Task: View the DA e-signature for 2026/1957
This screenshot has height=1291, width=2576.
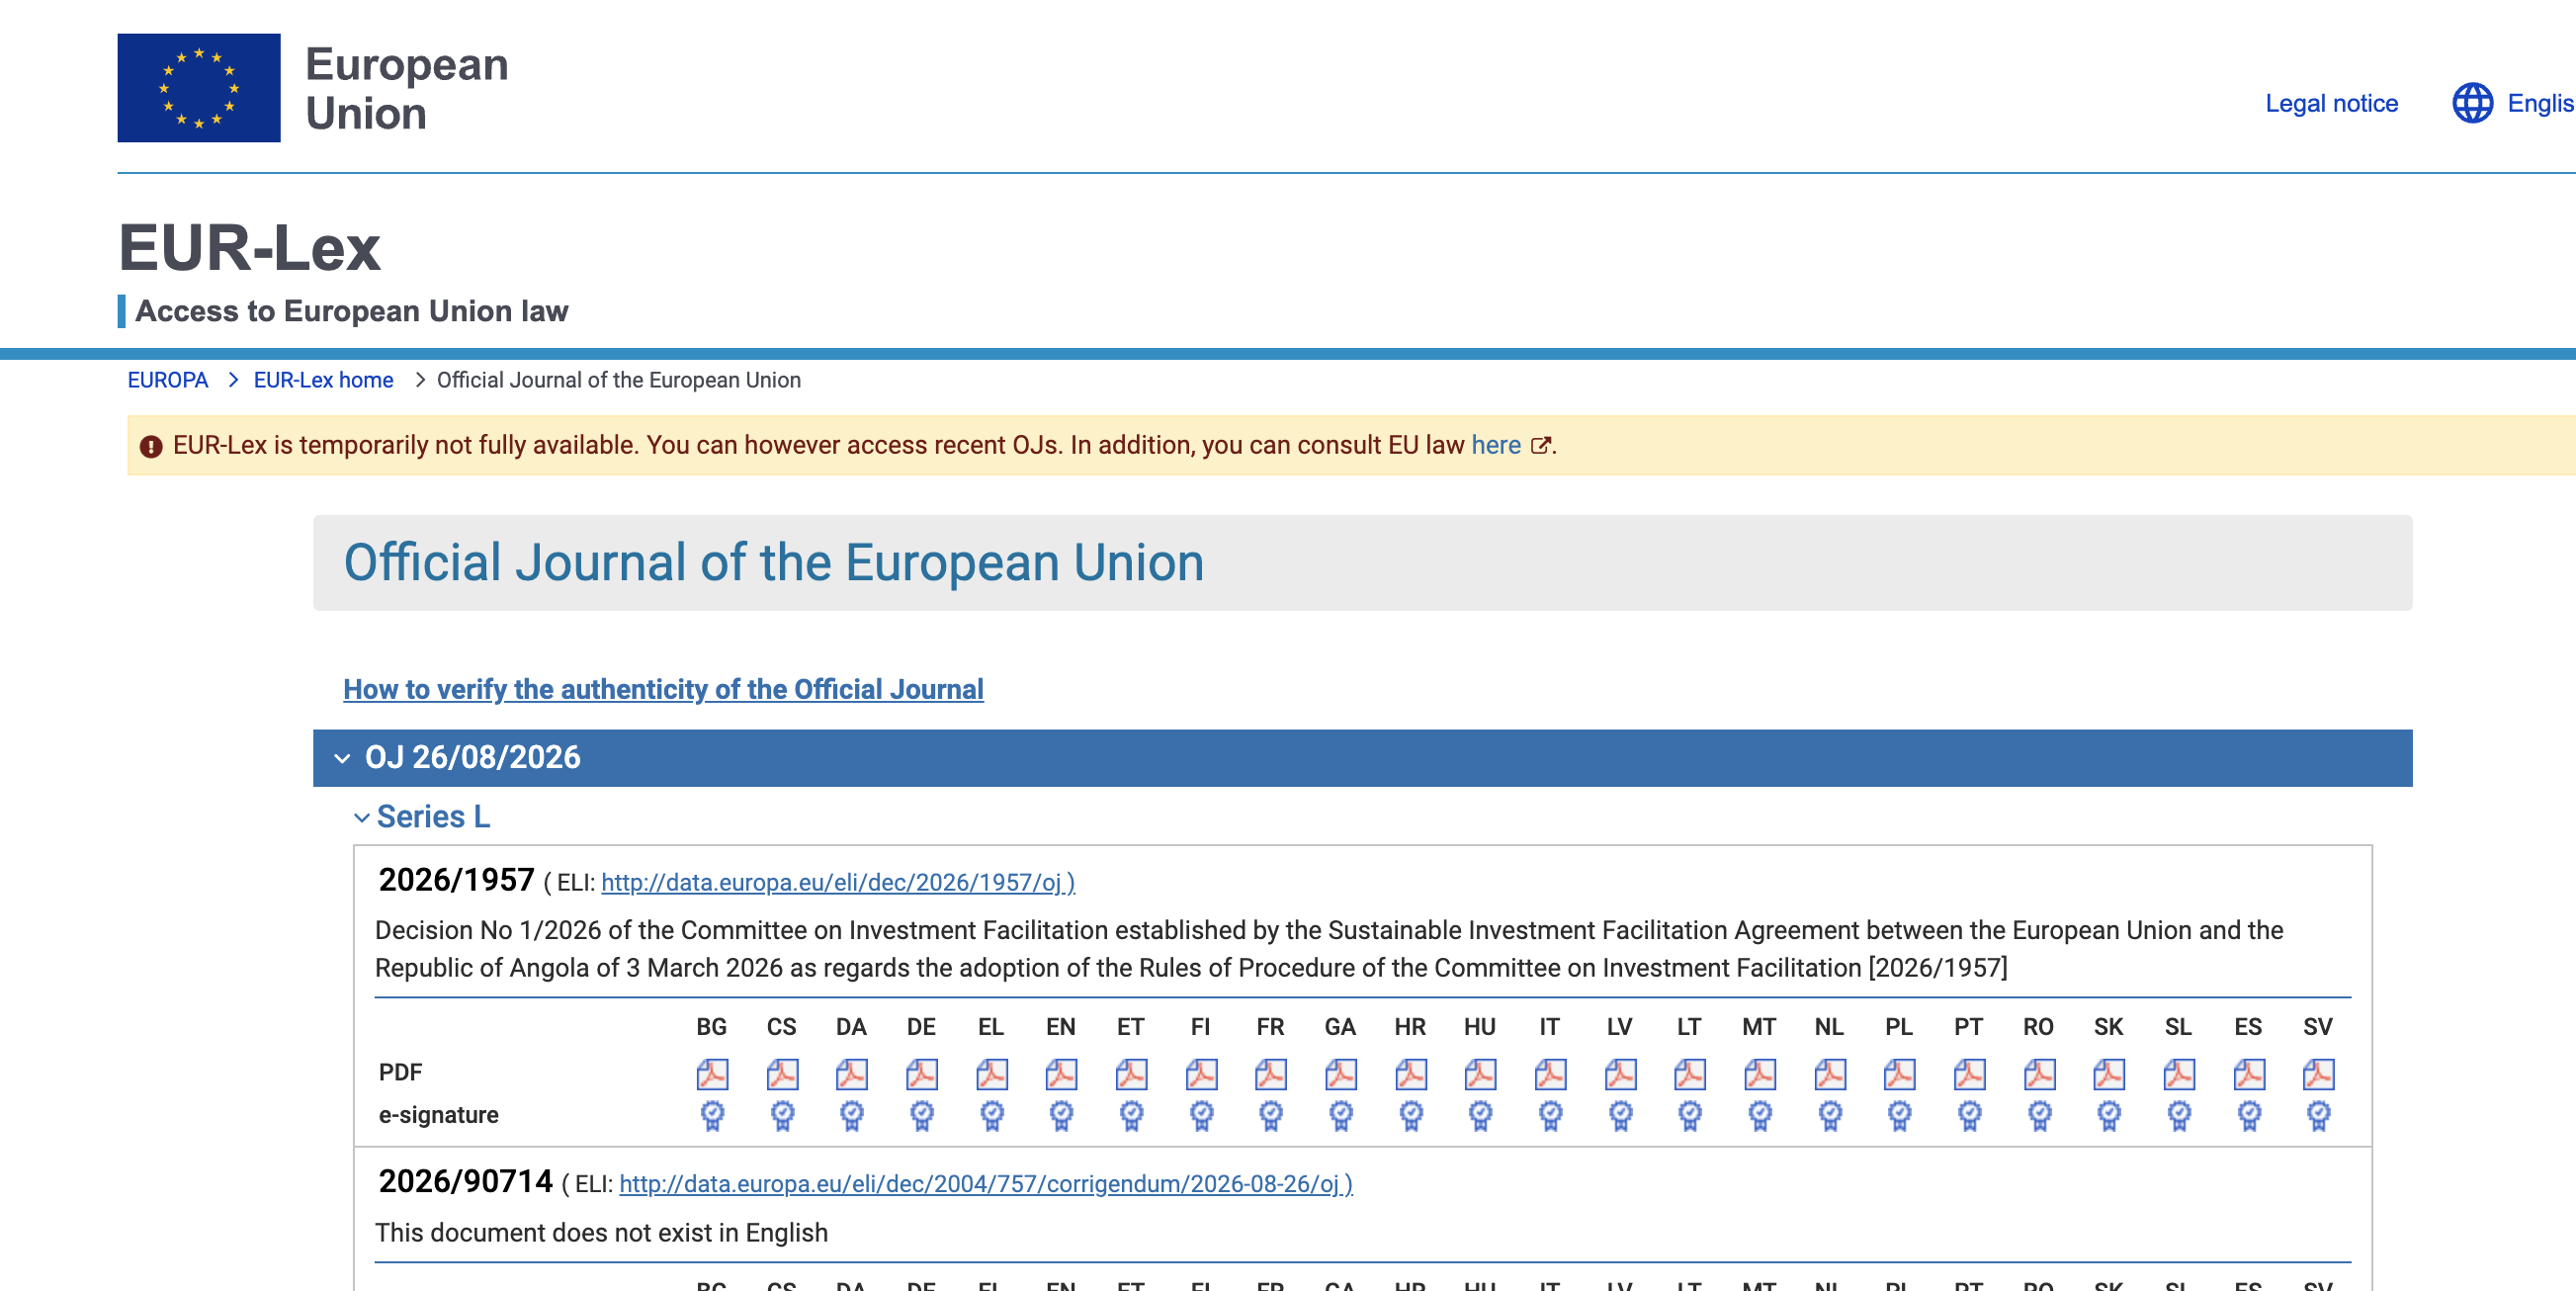Action: click(x=852, y=1115)
